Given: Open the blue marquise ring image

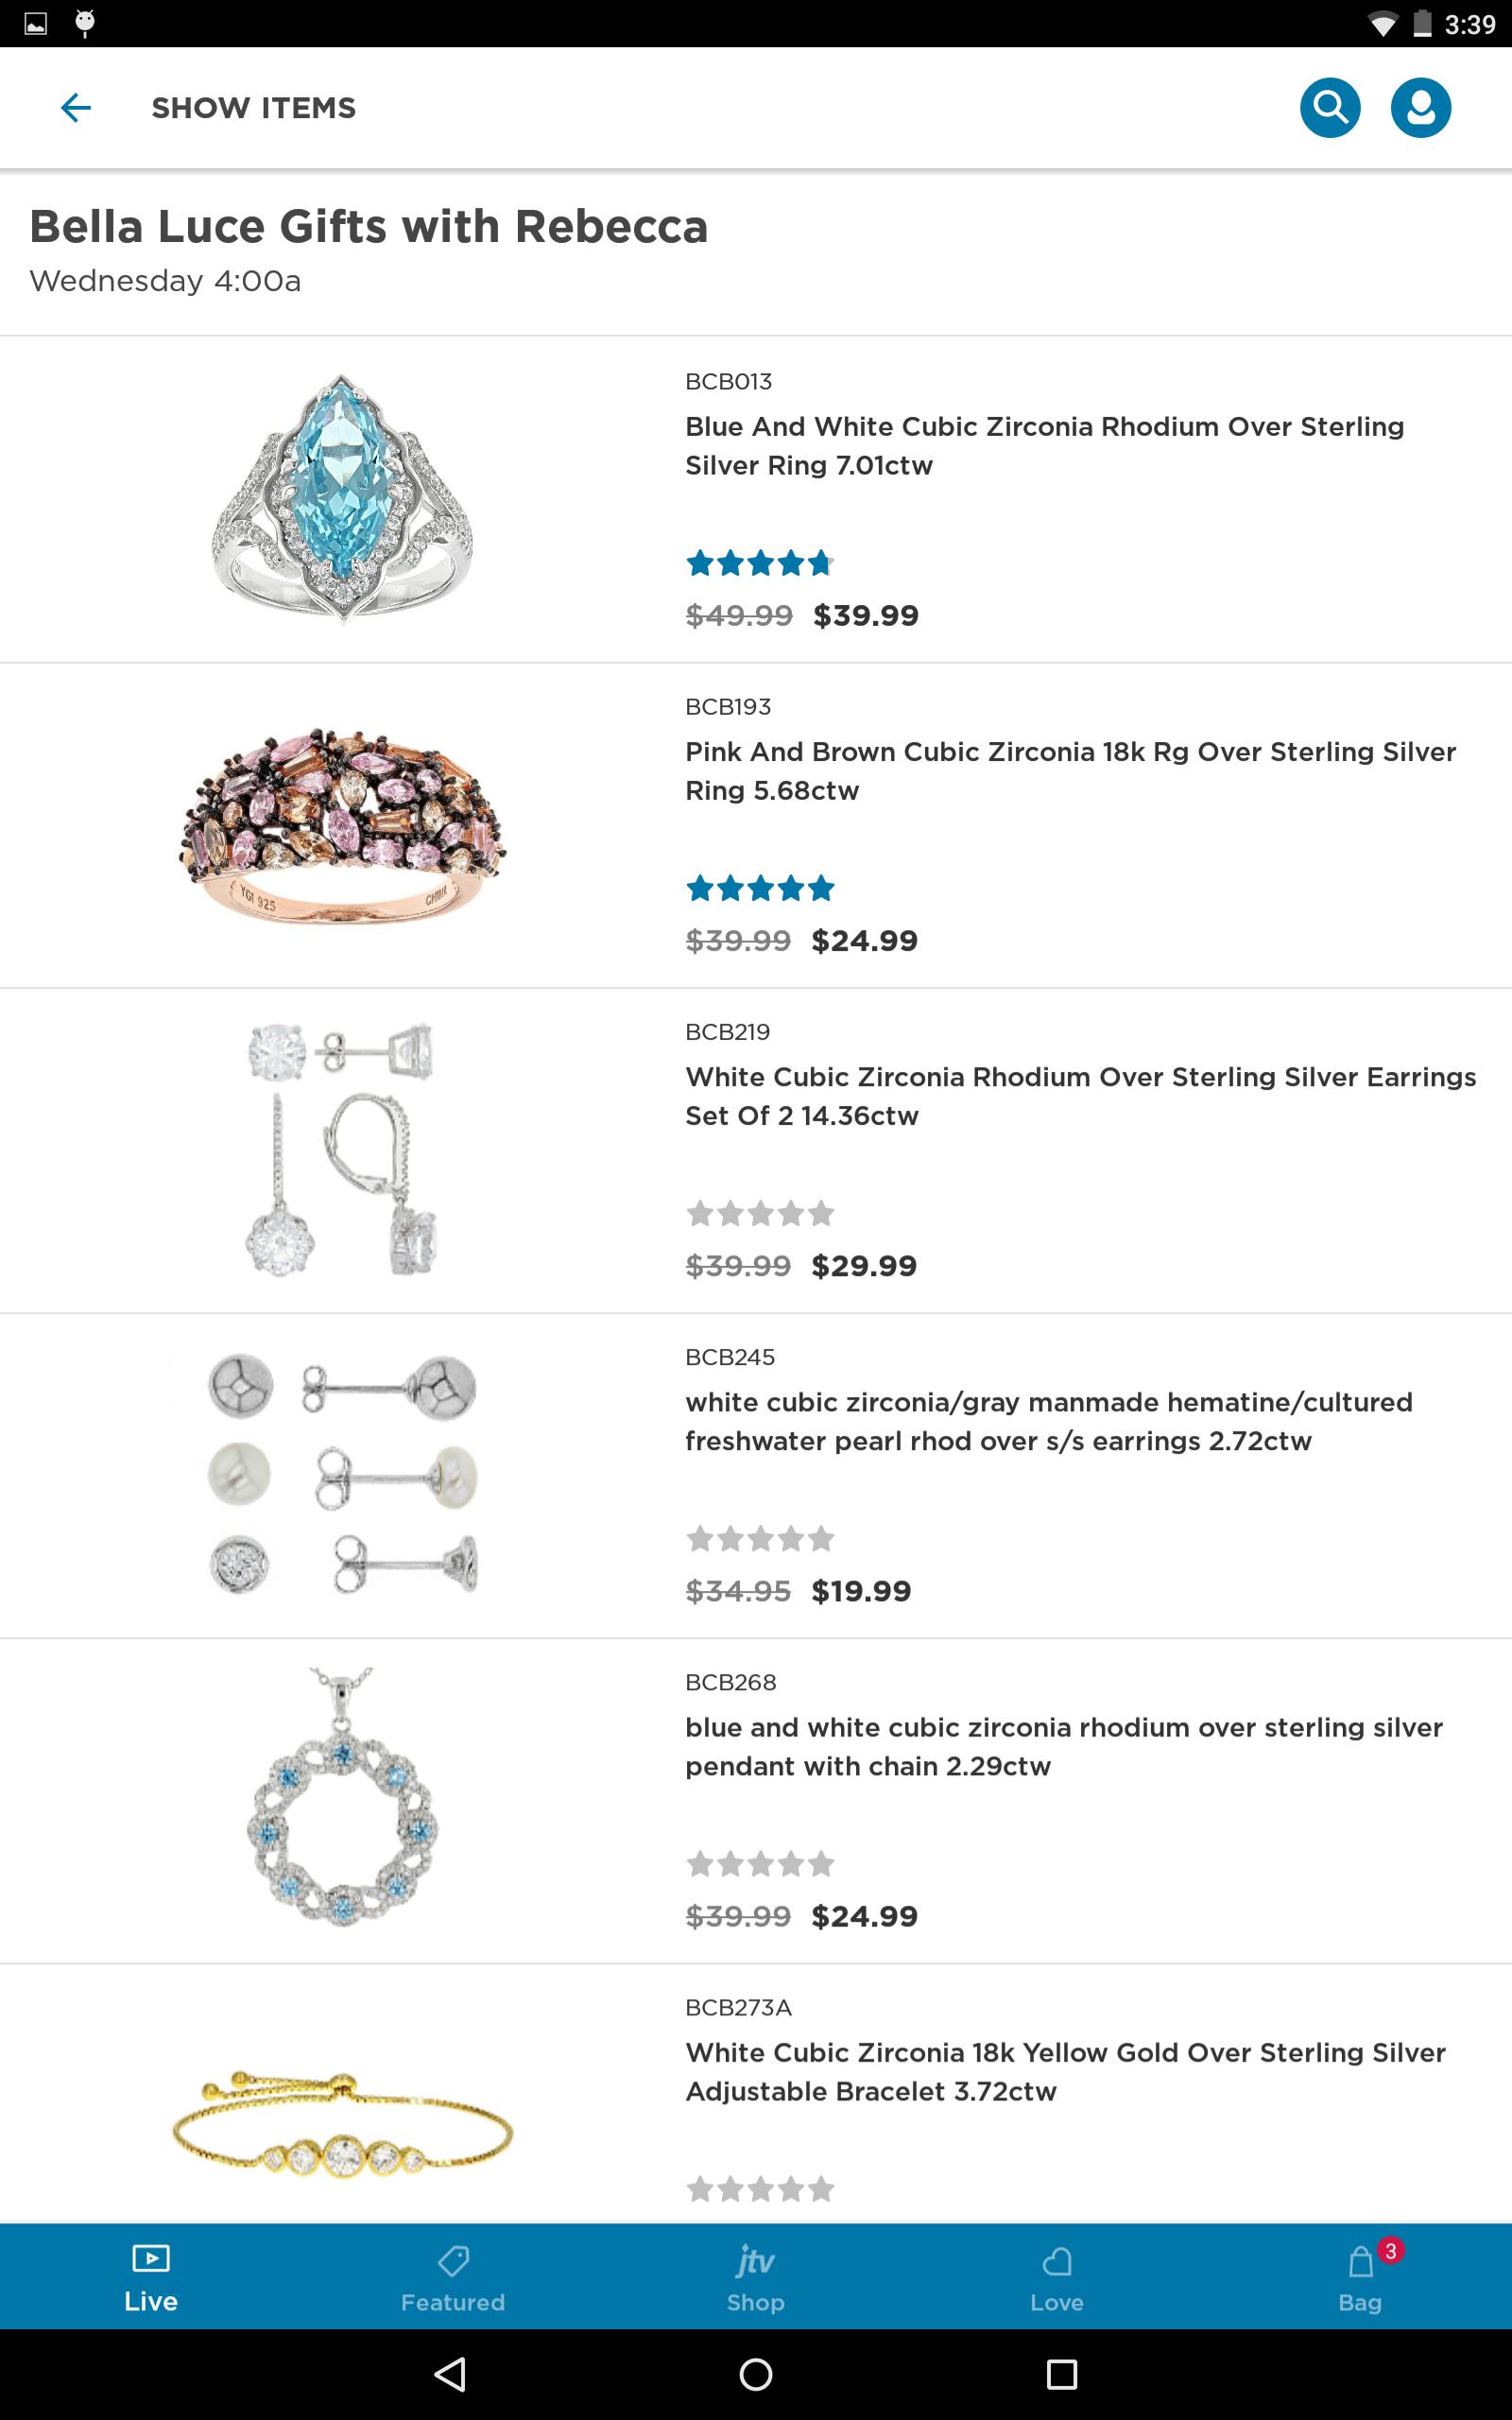Looking at the screenshot, I should coord(342,498).
